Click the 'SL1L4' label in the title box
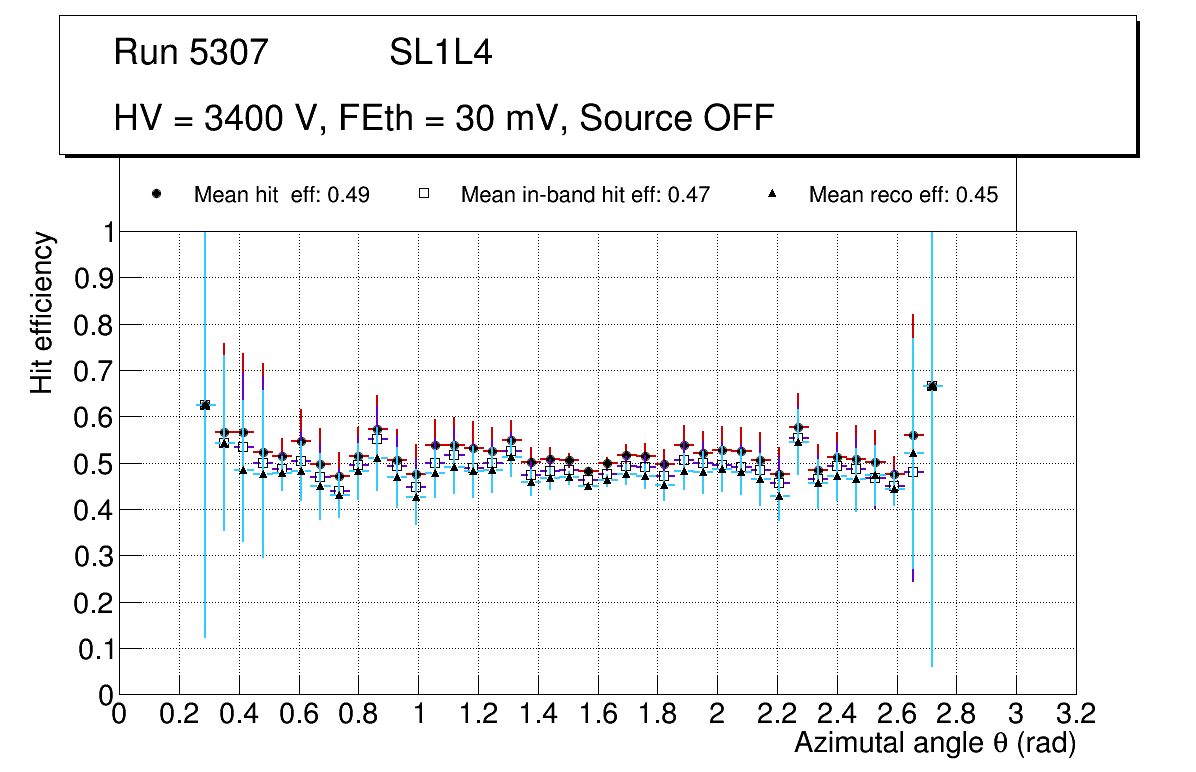Screen dimensions: 1196x772 click(440, 52)
